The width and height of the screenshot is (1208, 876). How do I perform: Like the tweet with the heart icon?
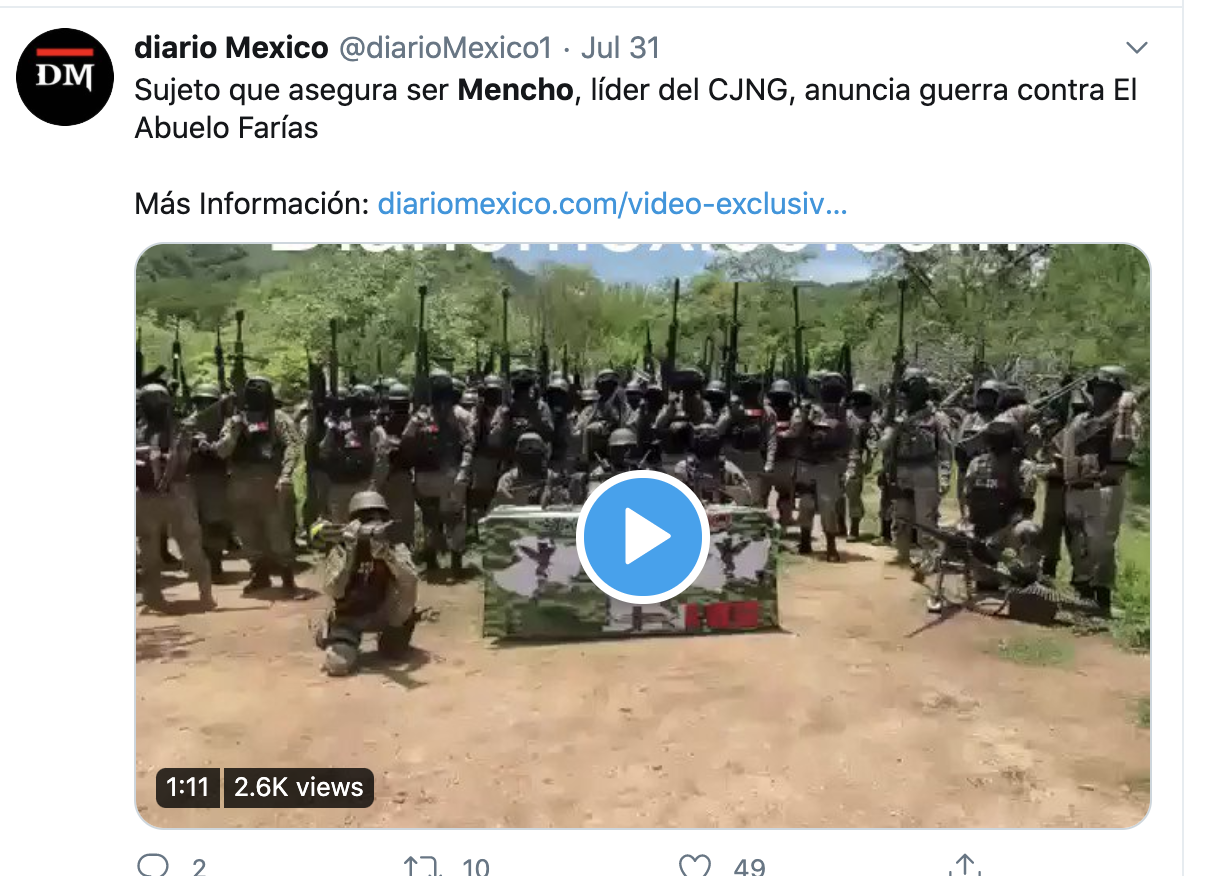(x=694, y=866)
